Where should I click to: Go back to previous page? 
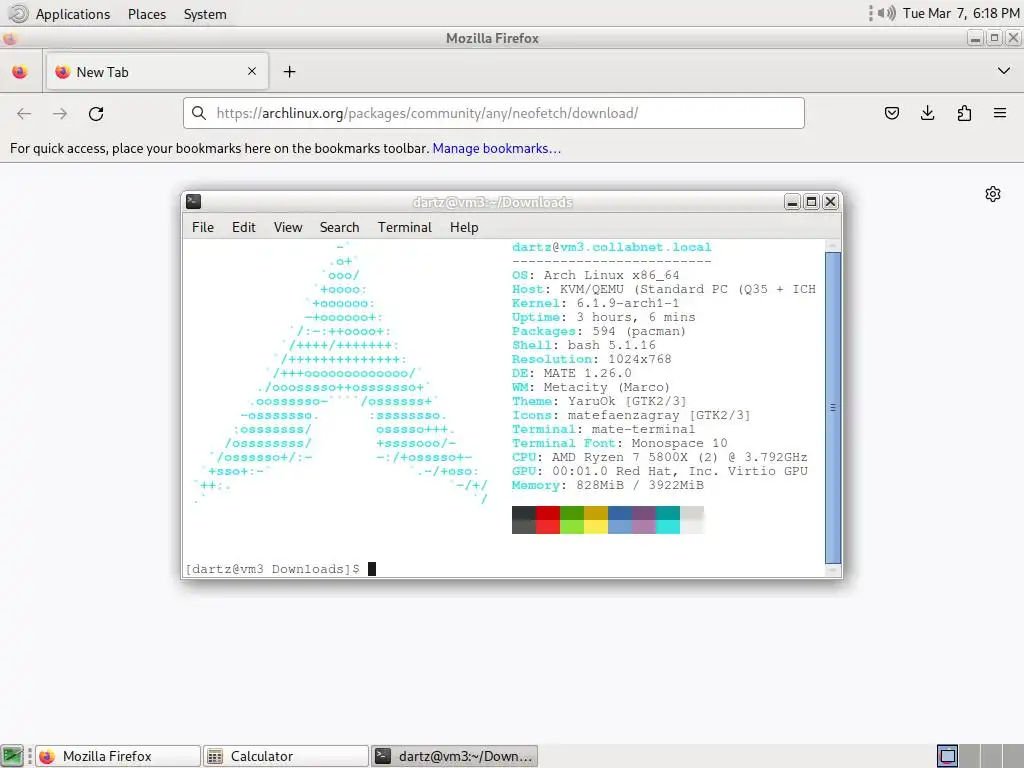click(24, 114)
